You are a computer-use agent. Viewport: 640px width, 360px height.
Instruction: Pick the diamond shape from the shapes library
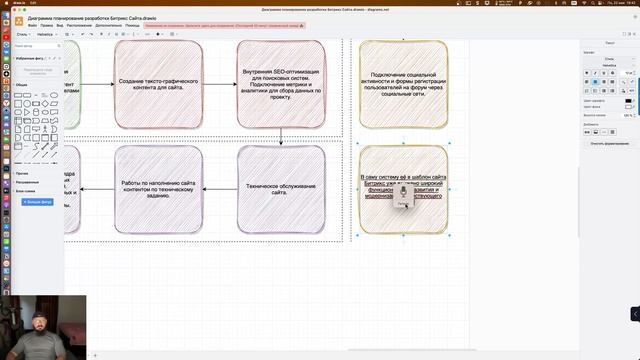tap(45, 104)
